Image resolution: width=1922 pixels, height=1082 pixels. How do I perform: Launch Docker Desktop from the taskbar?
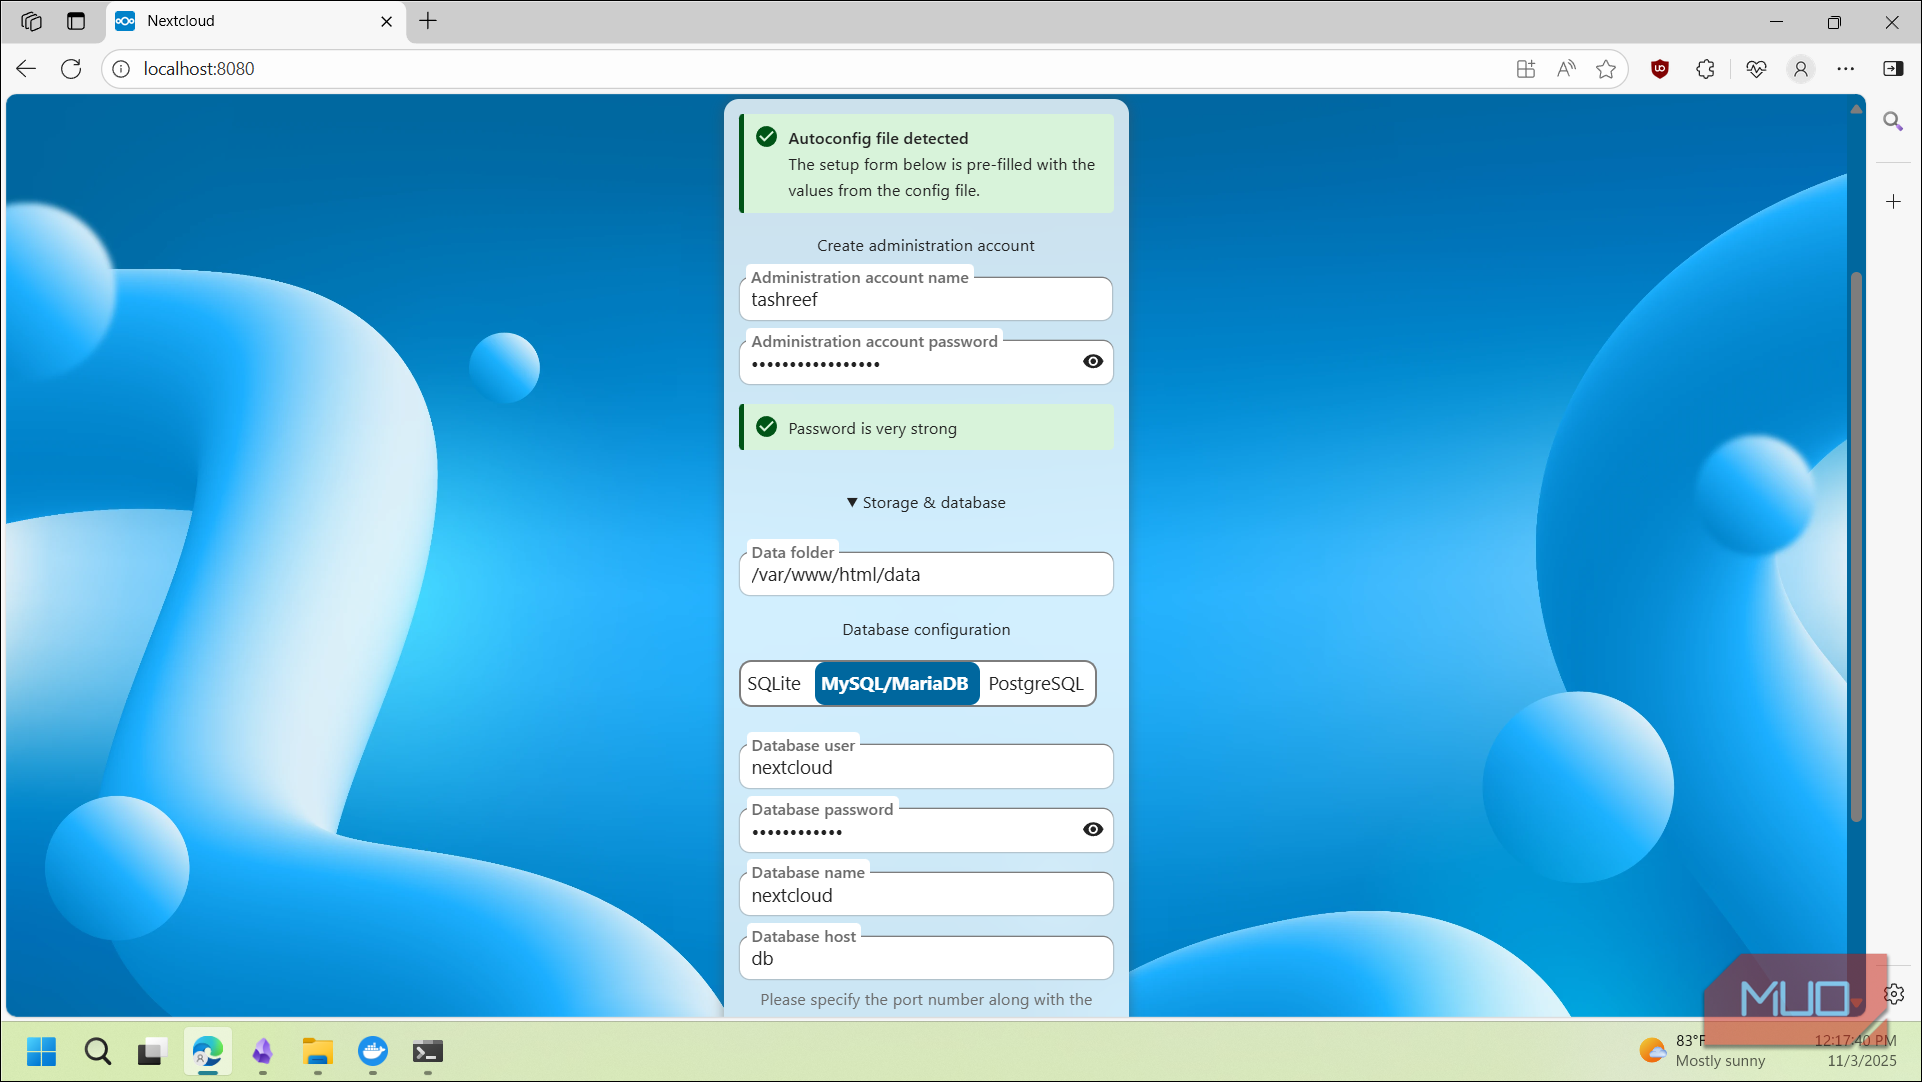pos(372,1052)
